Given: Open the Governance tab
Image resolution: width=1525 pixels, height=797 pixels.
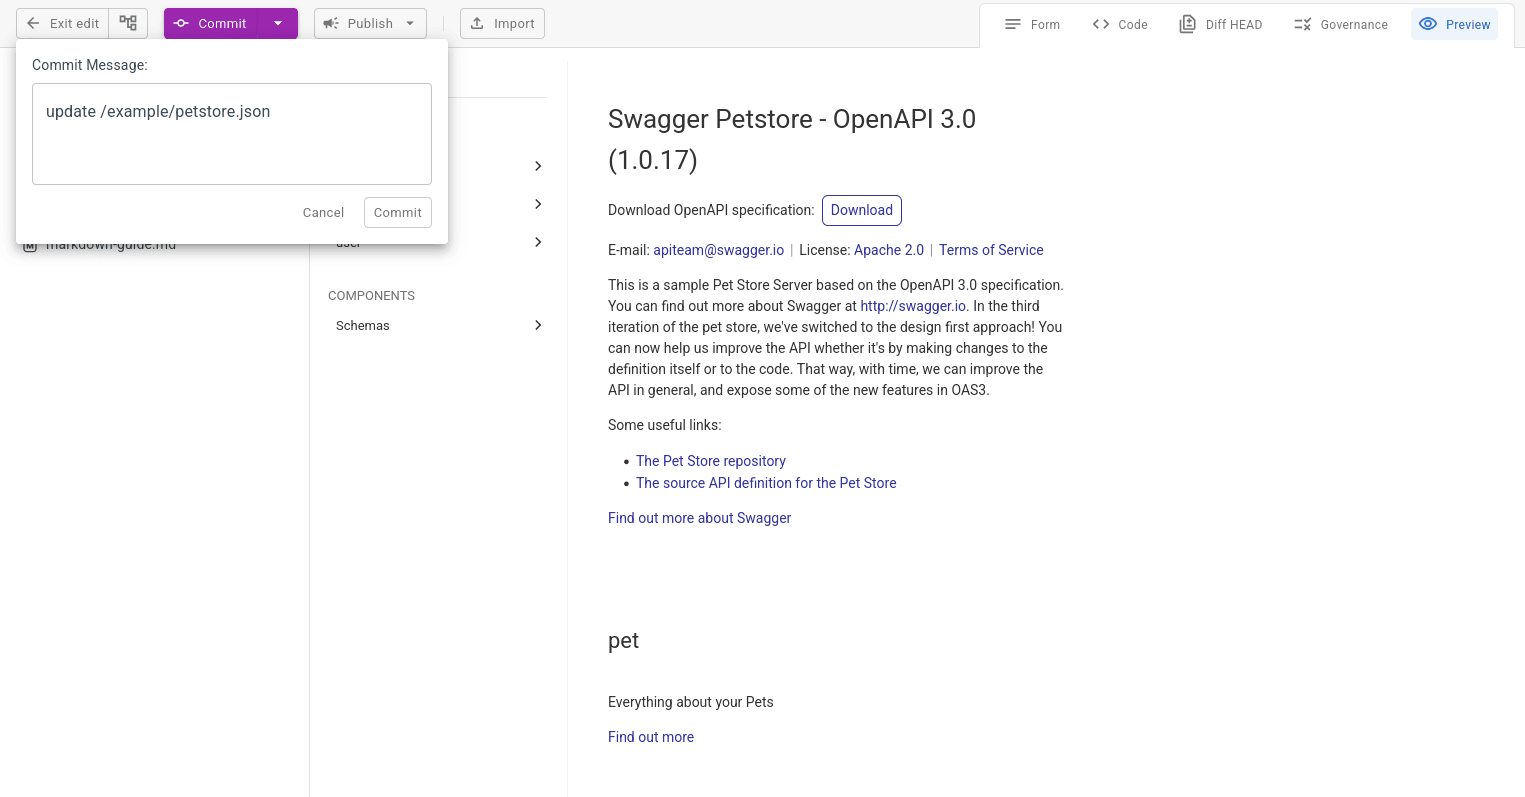Looking at the screenshot, I should pos(1341,24).
